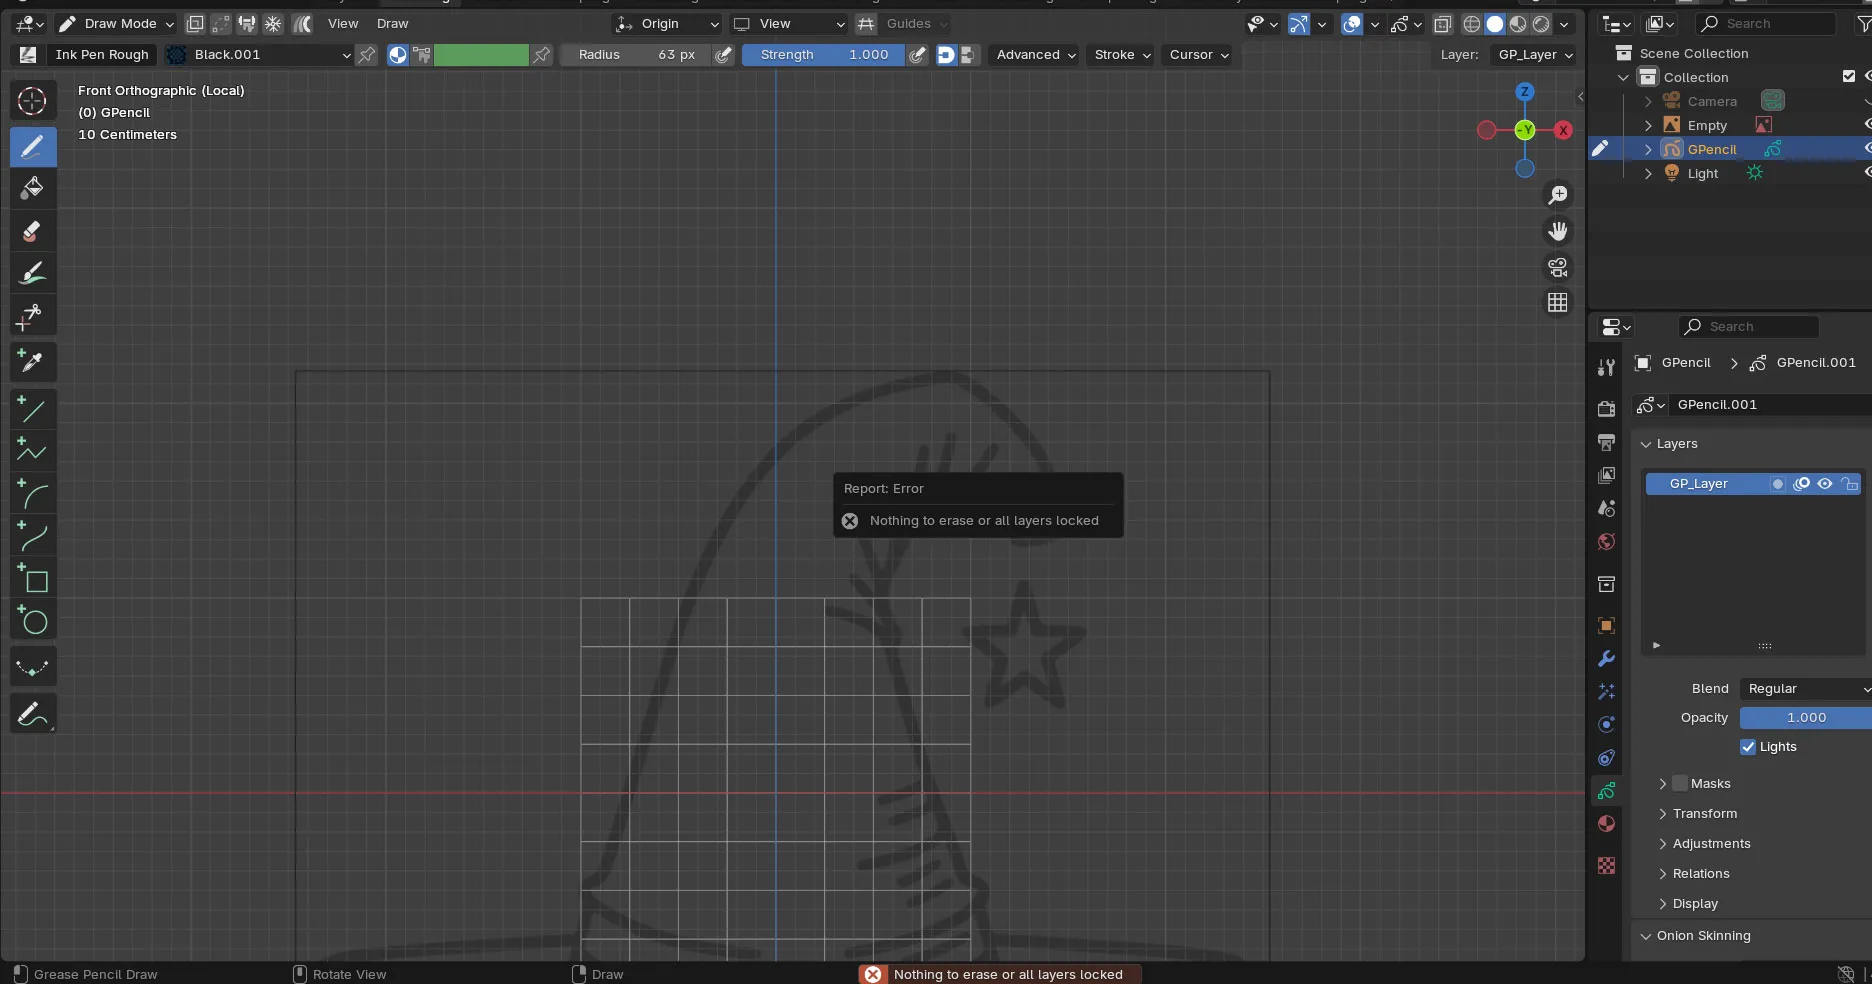Select the Line primitive tool

(32, 409)
